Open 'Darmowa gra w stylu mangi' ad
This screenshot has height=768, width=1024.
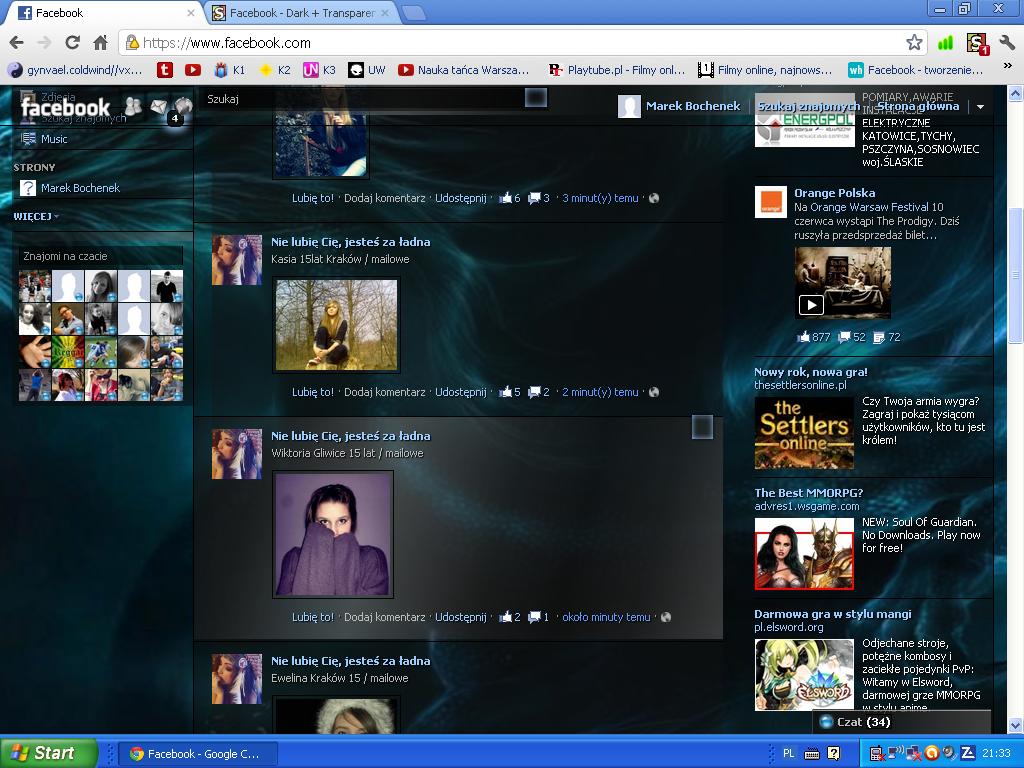click(x=833, y=614)
